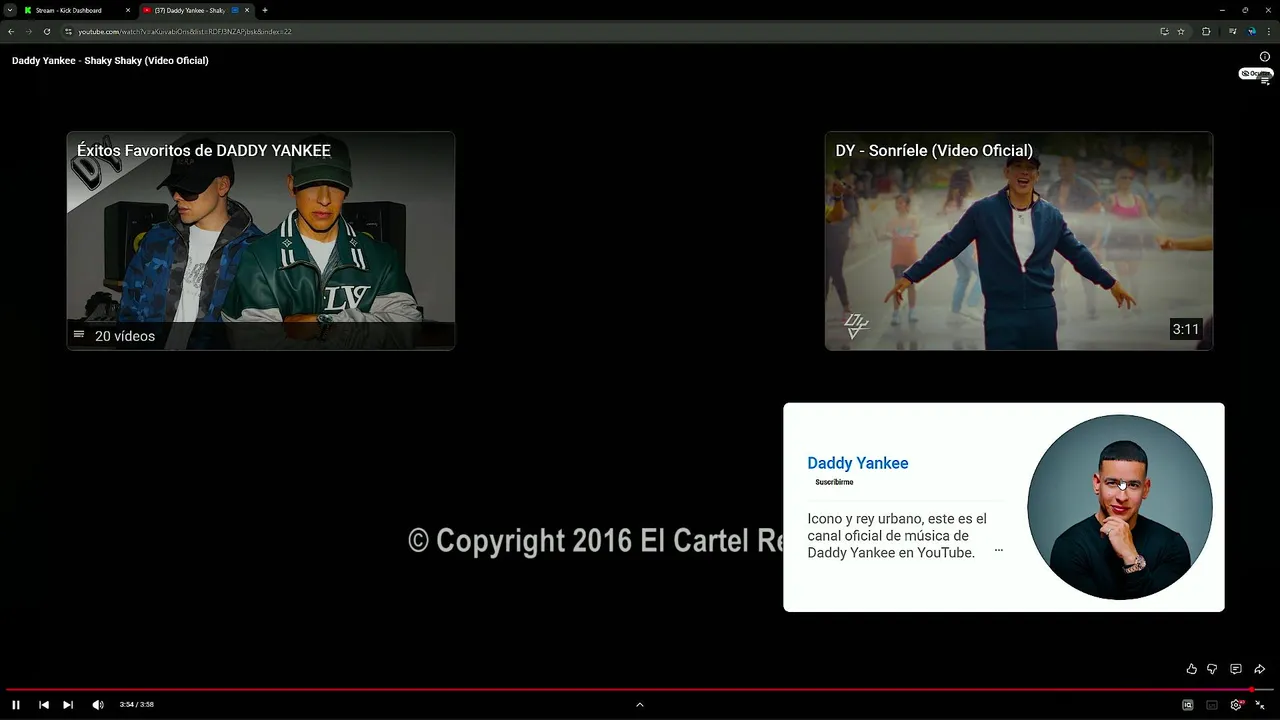Close the YouTube tab
This screenshot has height=720, width=1280.
247,10
